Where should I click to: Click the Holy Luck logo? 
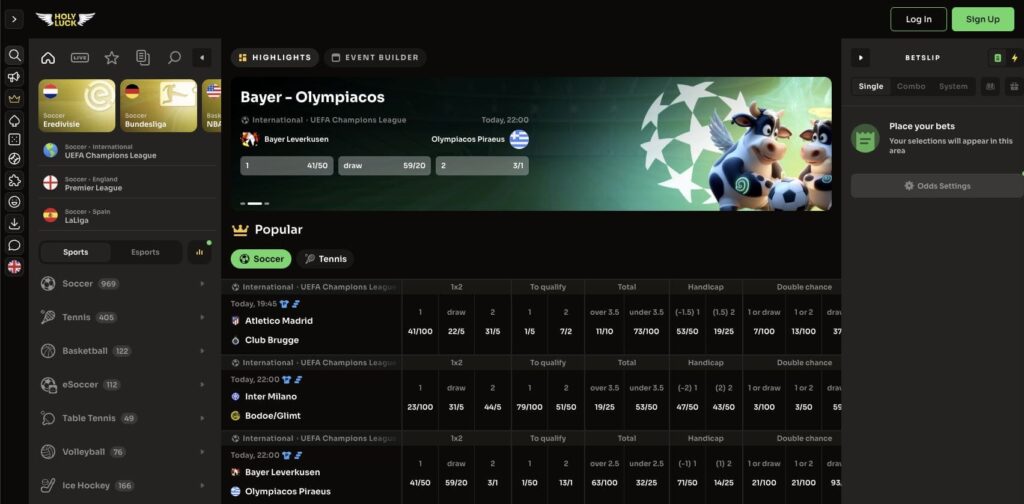click(65, 19)
